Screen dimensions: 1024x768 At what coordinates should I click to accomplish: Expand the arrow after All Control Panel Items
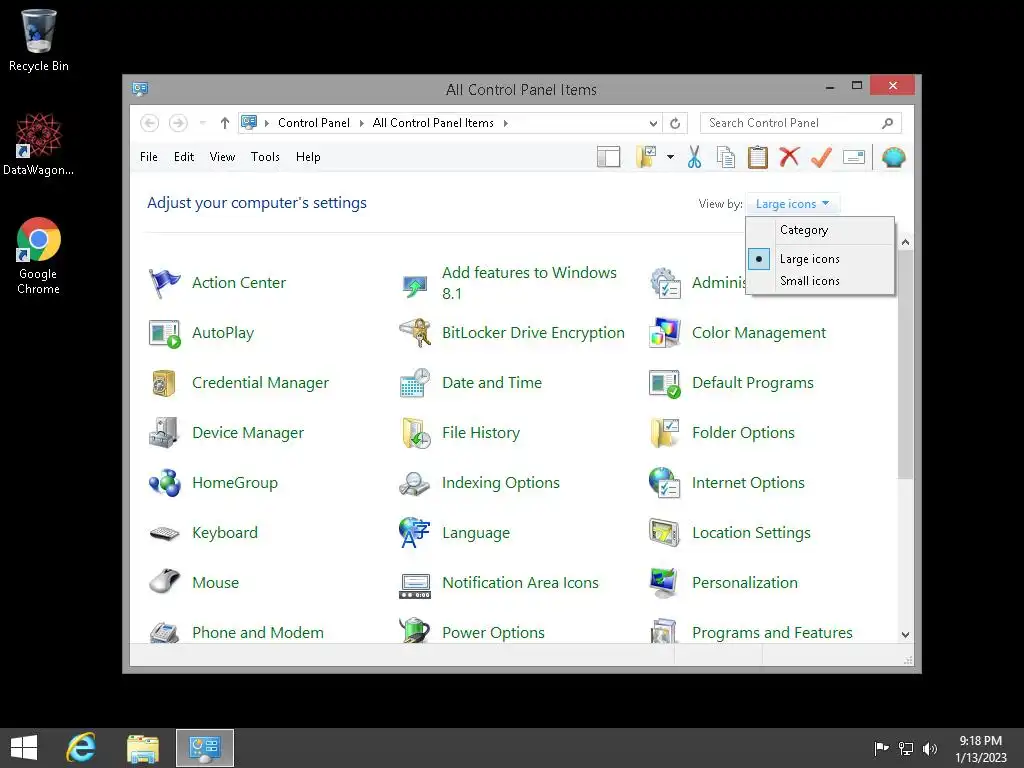point(505,123)
